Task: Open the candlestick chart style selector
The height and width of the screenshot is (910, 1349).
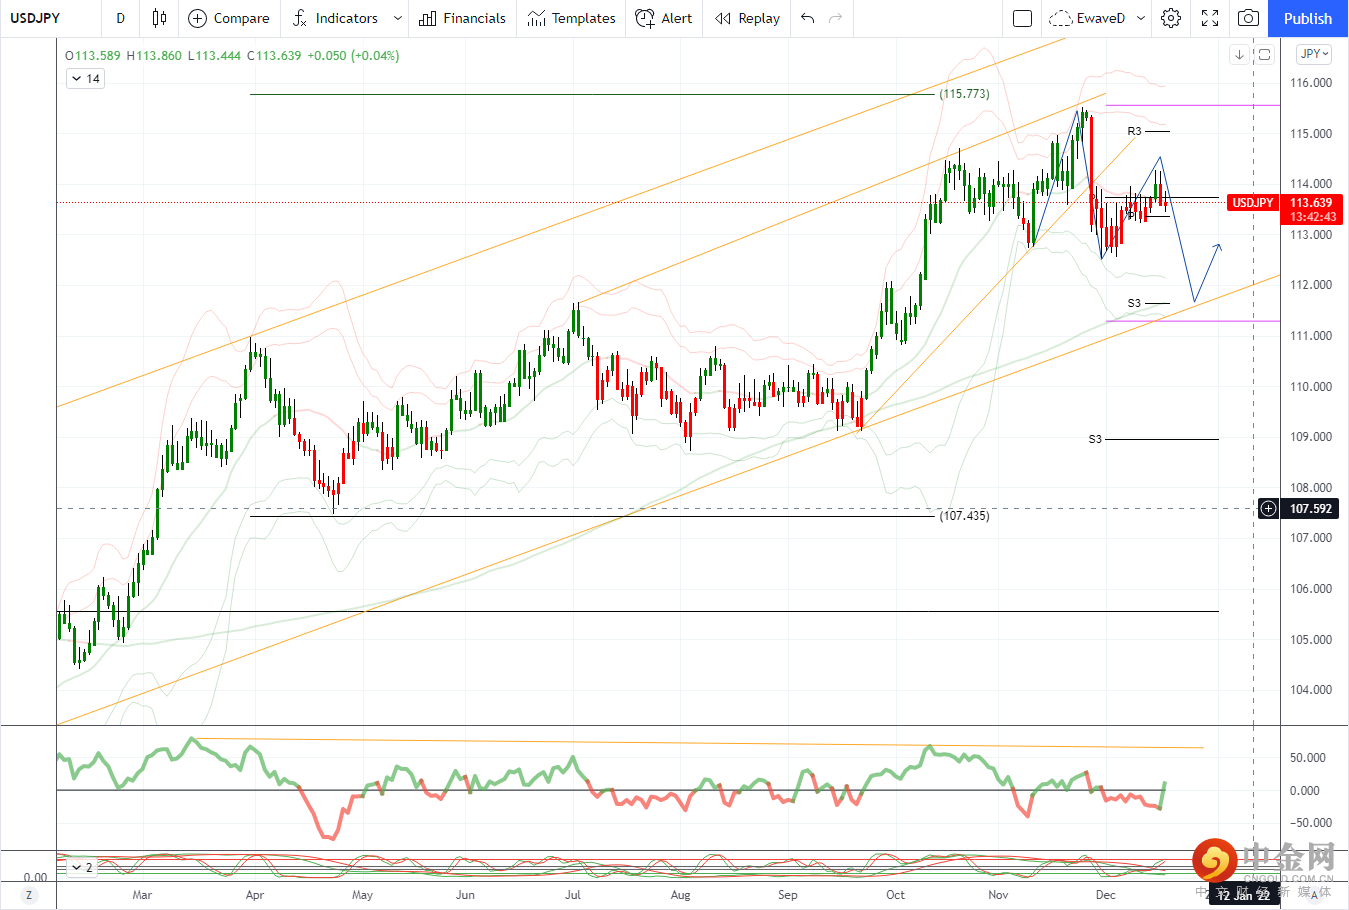Action: tap(159, 18)
